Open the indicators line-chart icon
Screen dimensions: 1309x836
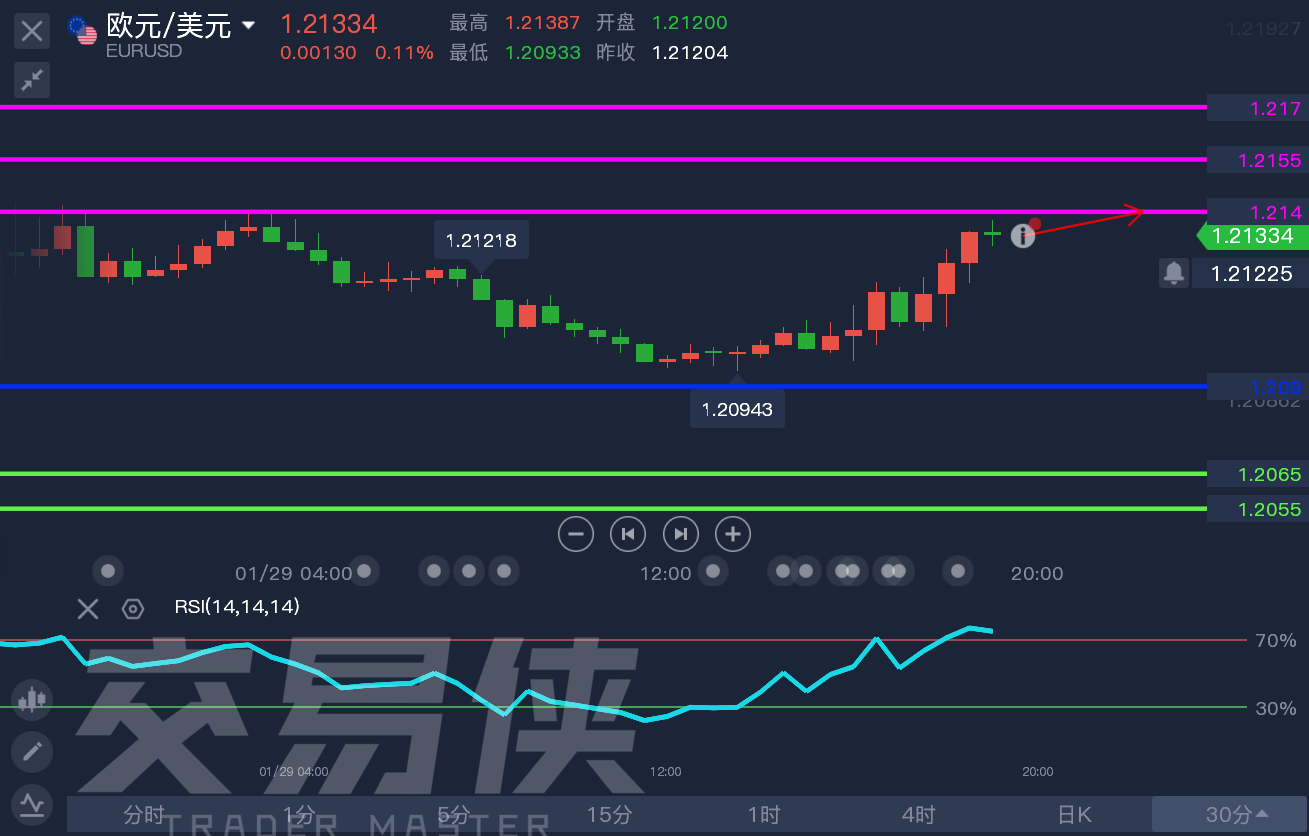coord(32,803)
